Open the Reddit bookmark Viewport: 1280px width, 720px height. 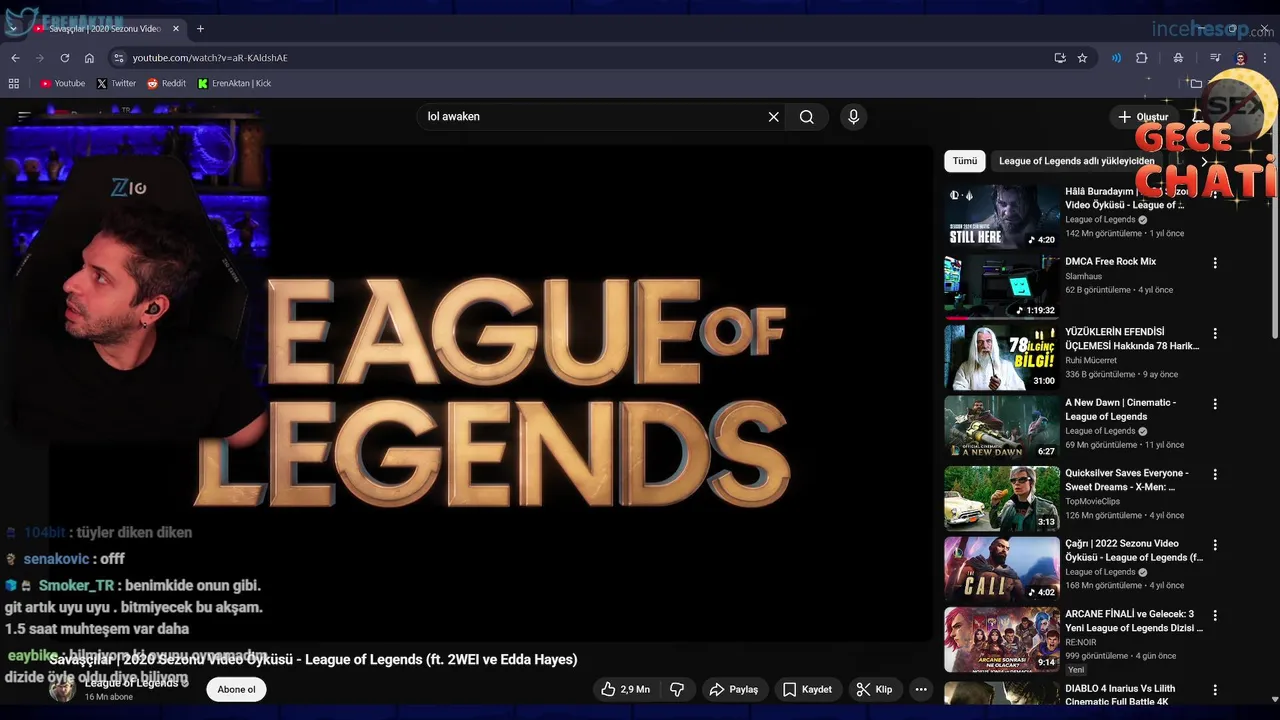(x=166, y=83)
